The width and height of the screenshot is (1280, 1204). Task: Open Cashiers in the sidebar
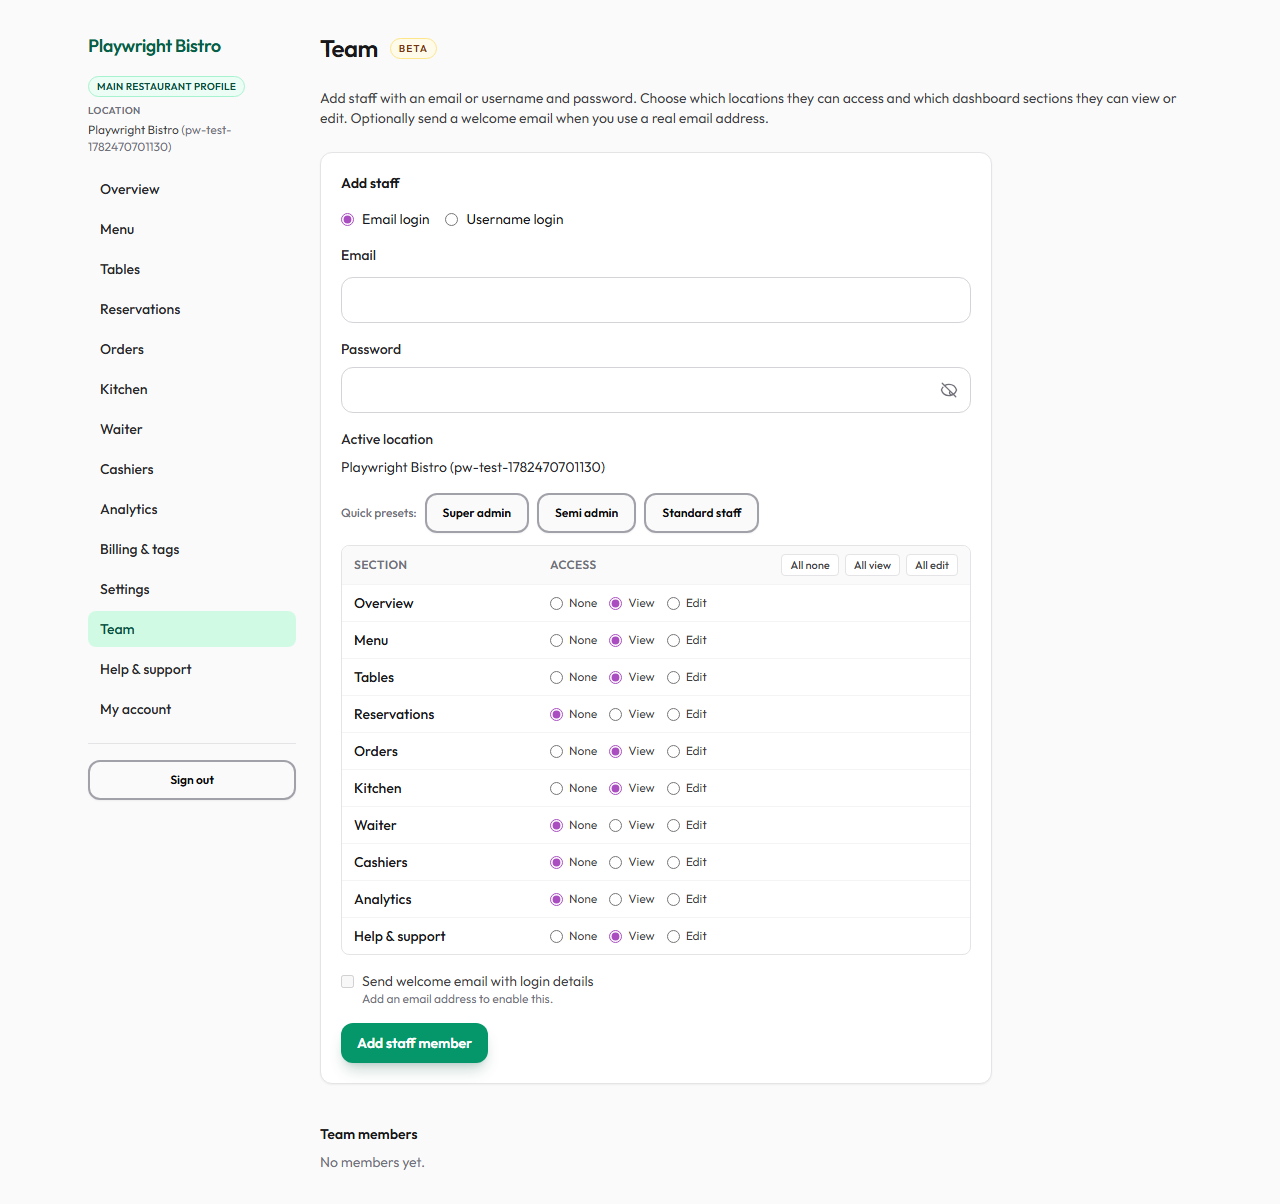(192, 469)
